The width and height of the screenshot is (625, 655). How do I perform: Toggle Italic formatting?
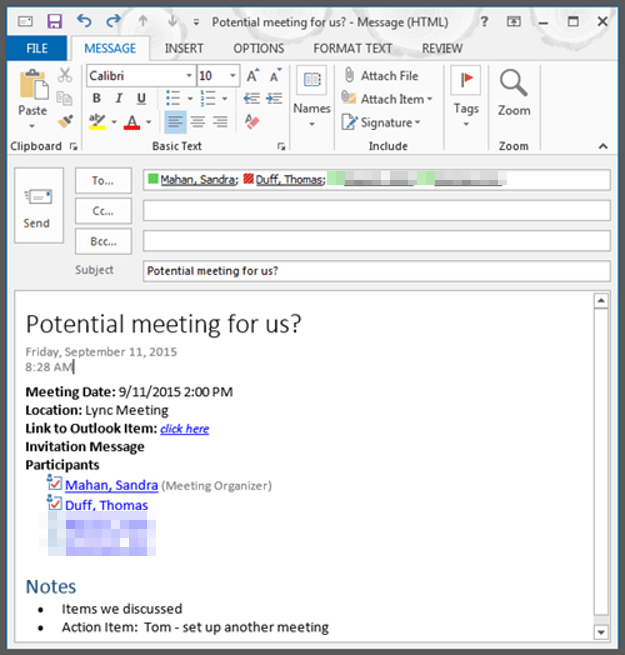click(119, 99)
